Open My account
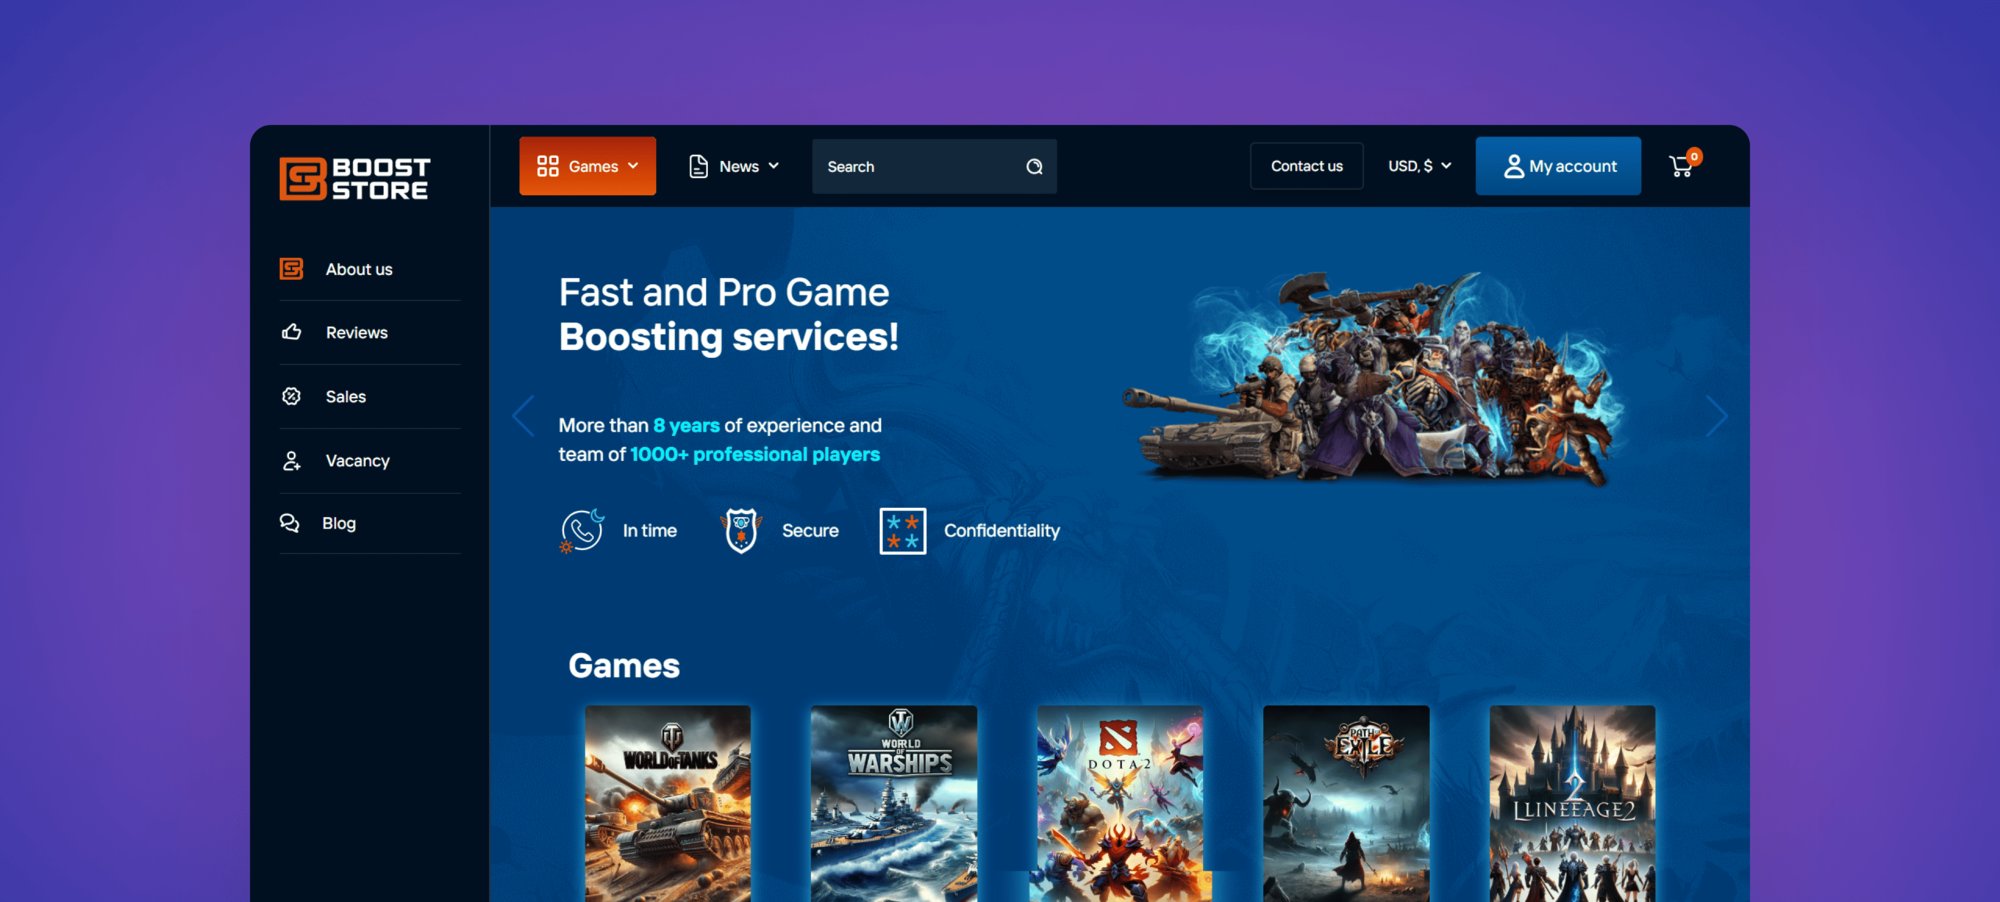 1558,166
